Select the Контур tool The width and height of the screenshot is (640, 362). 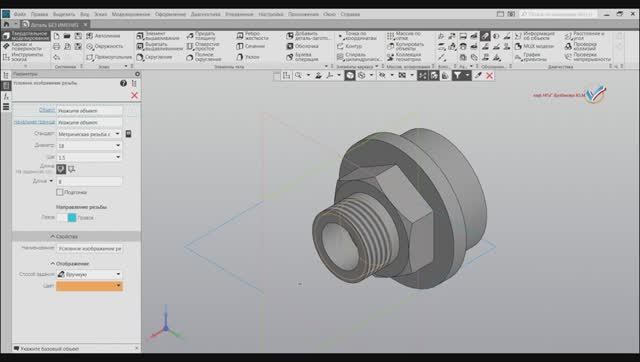tap(349, 47)
